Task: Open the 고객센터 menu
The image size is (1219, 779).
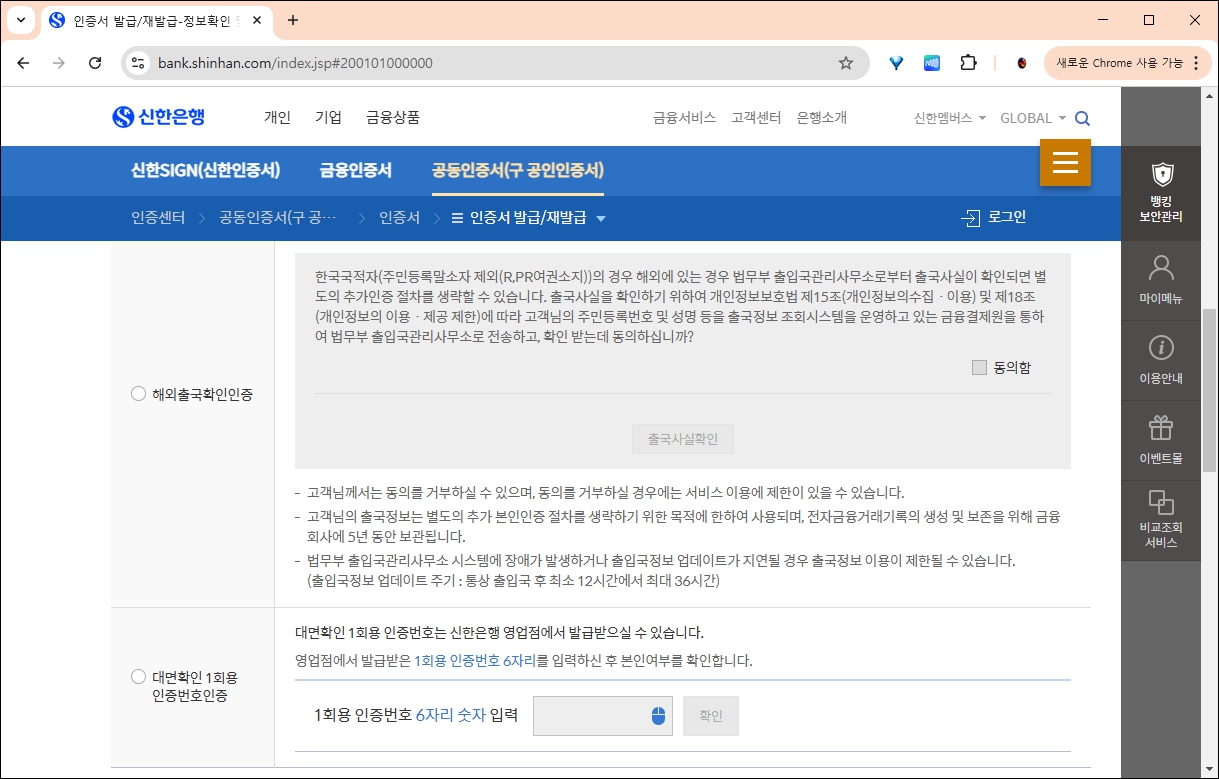Action: [x=756, y=117]
